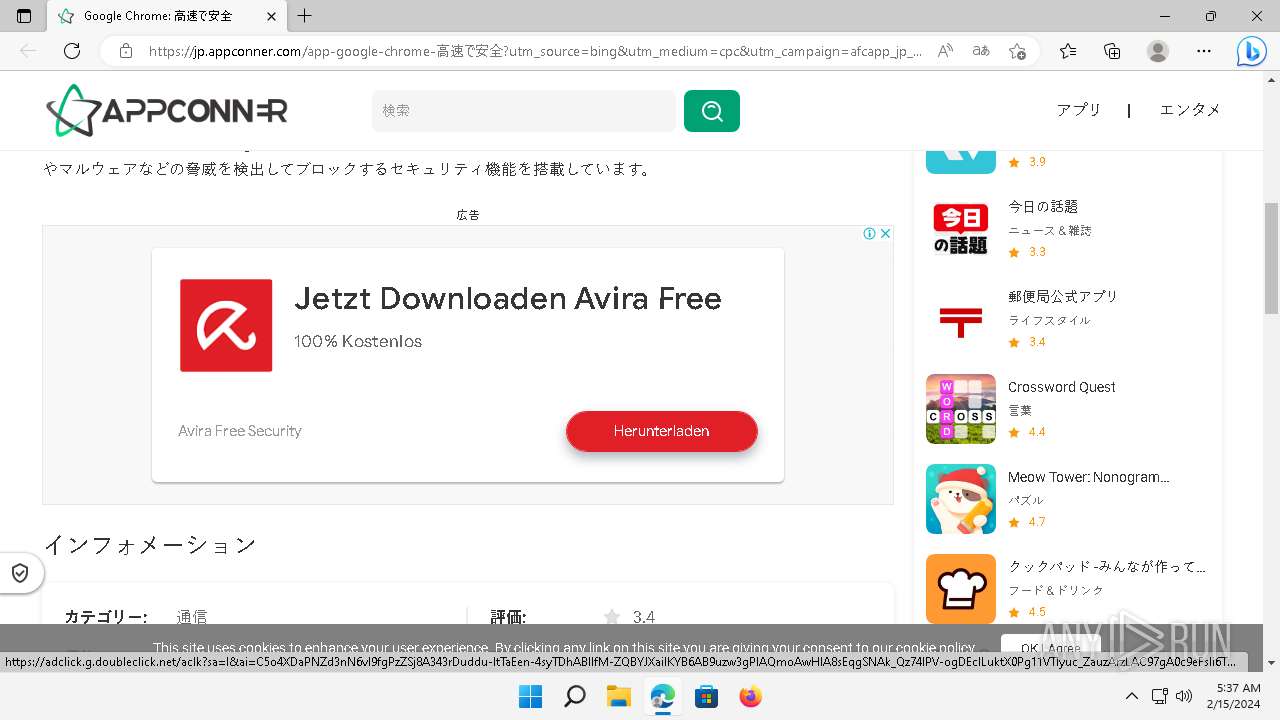Open the Collections icon

coord(1112,51)
